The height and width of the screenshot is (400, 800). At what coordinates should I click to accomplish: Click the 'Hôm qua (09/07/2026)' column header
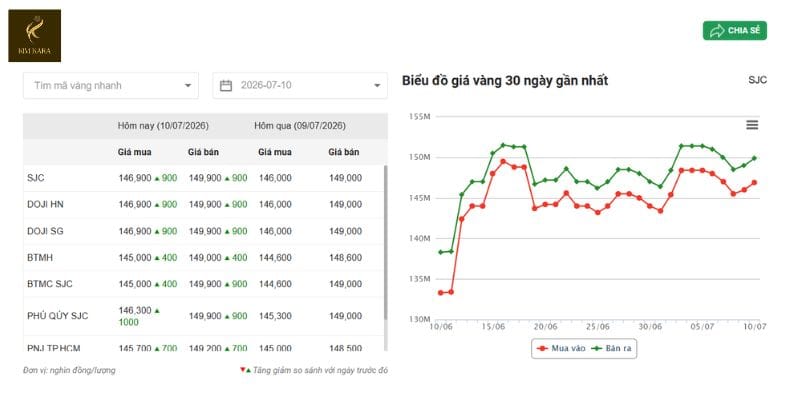(300, 126)
